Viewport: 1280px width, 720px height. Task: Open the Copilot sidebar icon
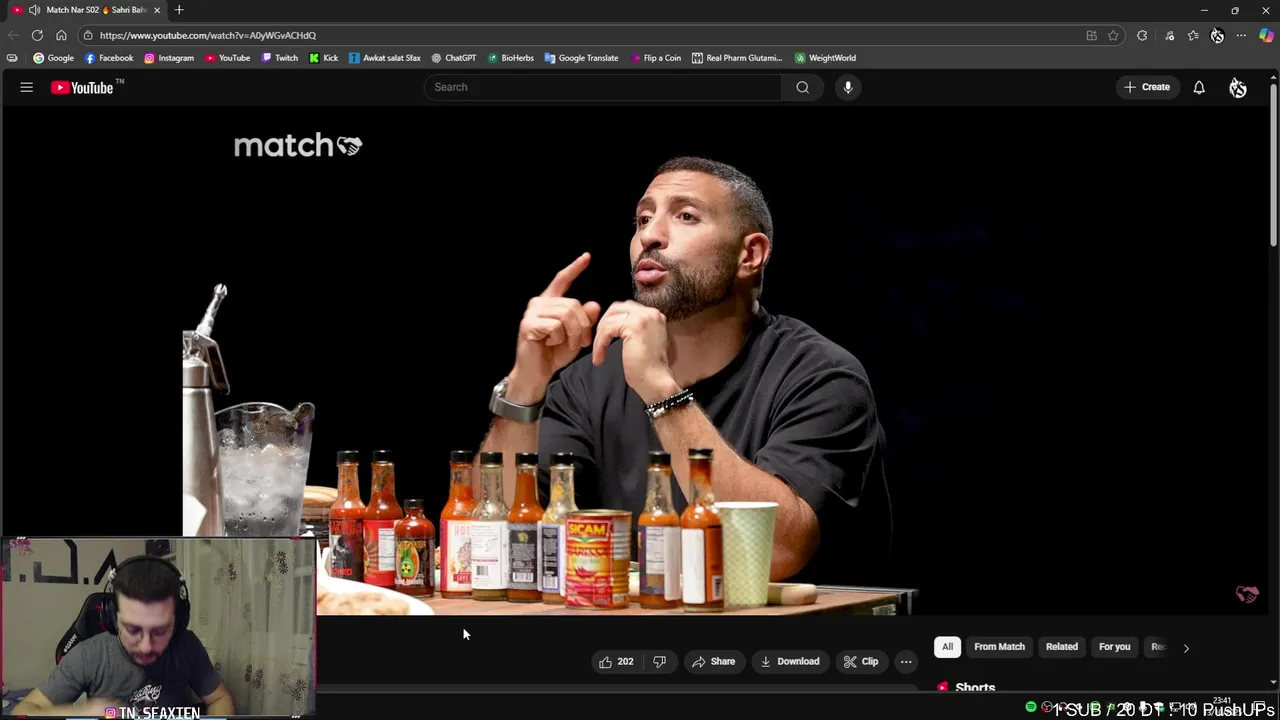click(x=1266, y=35)
